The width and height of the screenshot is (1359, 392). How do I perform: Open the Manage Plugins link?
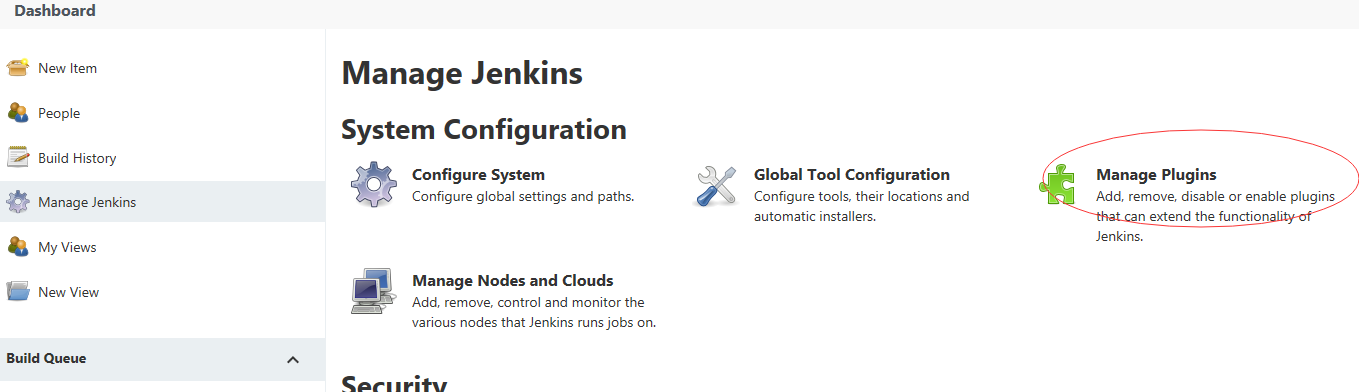click(1156, 174)
